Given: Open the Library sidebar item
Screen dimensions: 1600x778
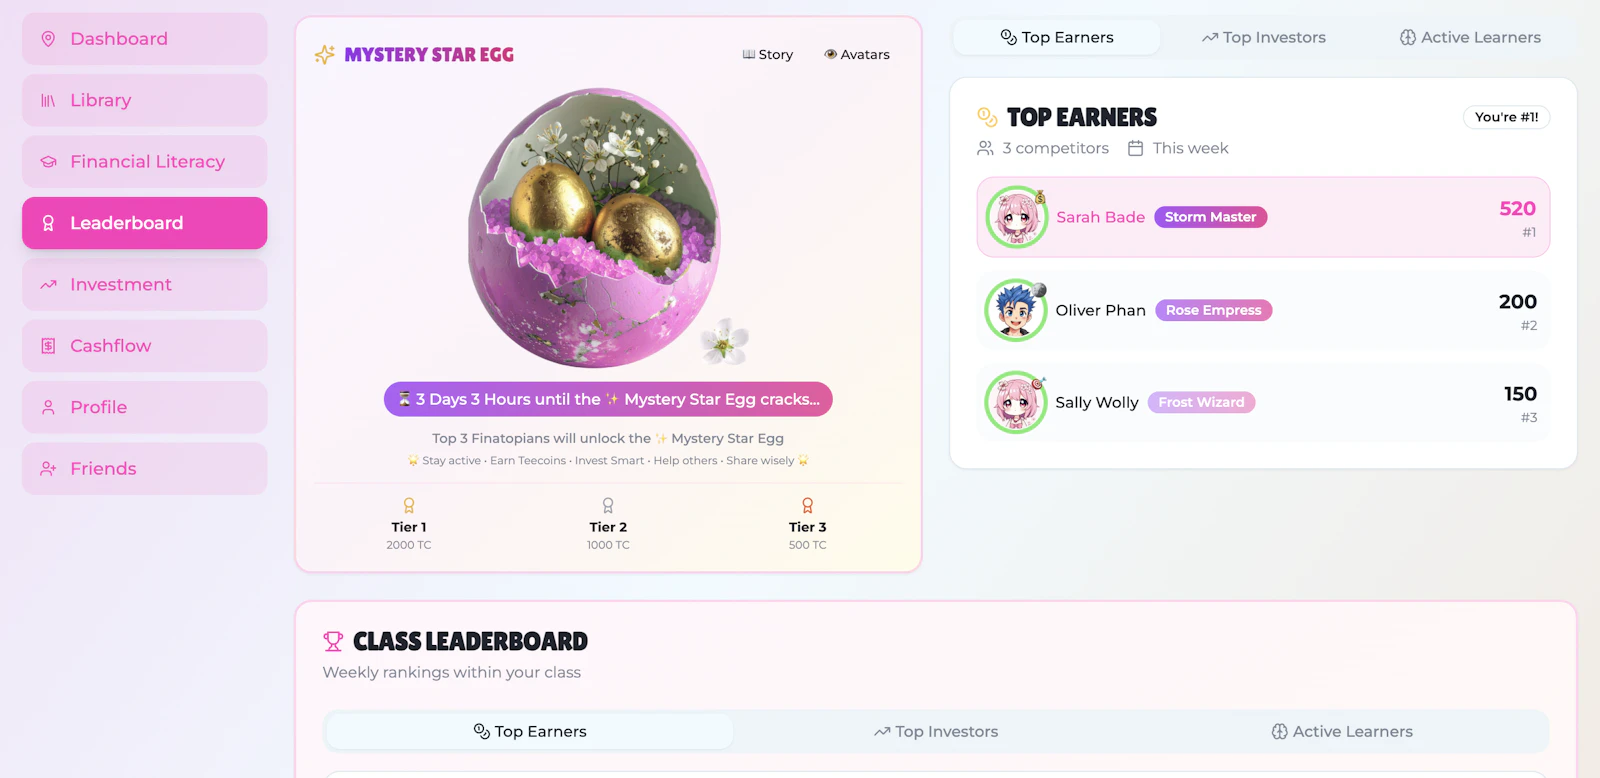Looking at the screenshot, I should (144, 100).
